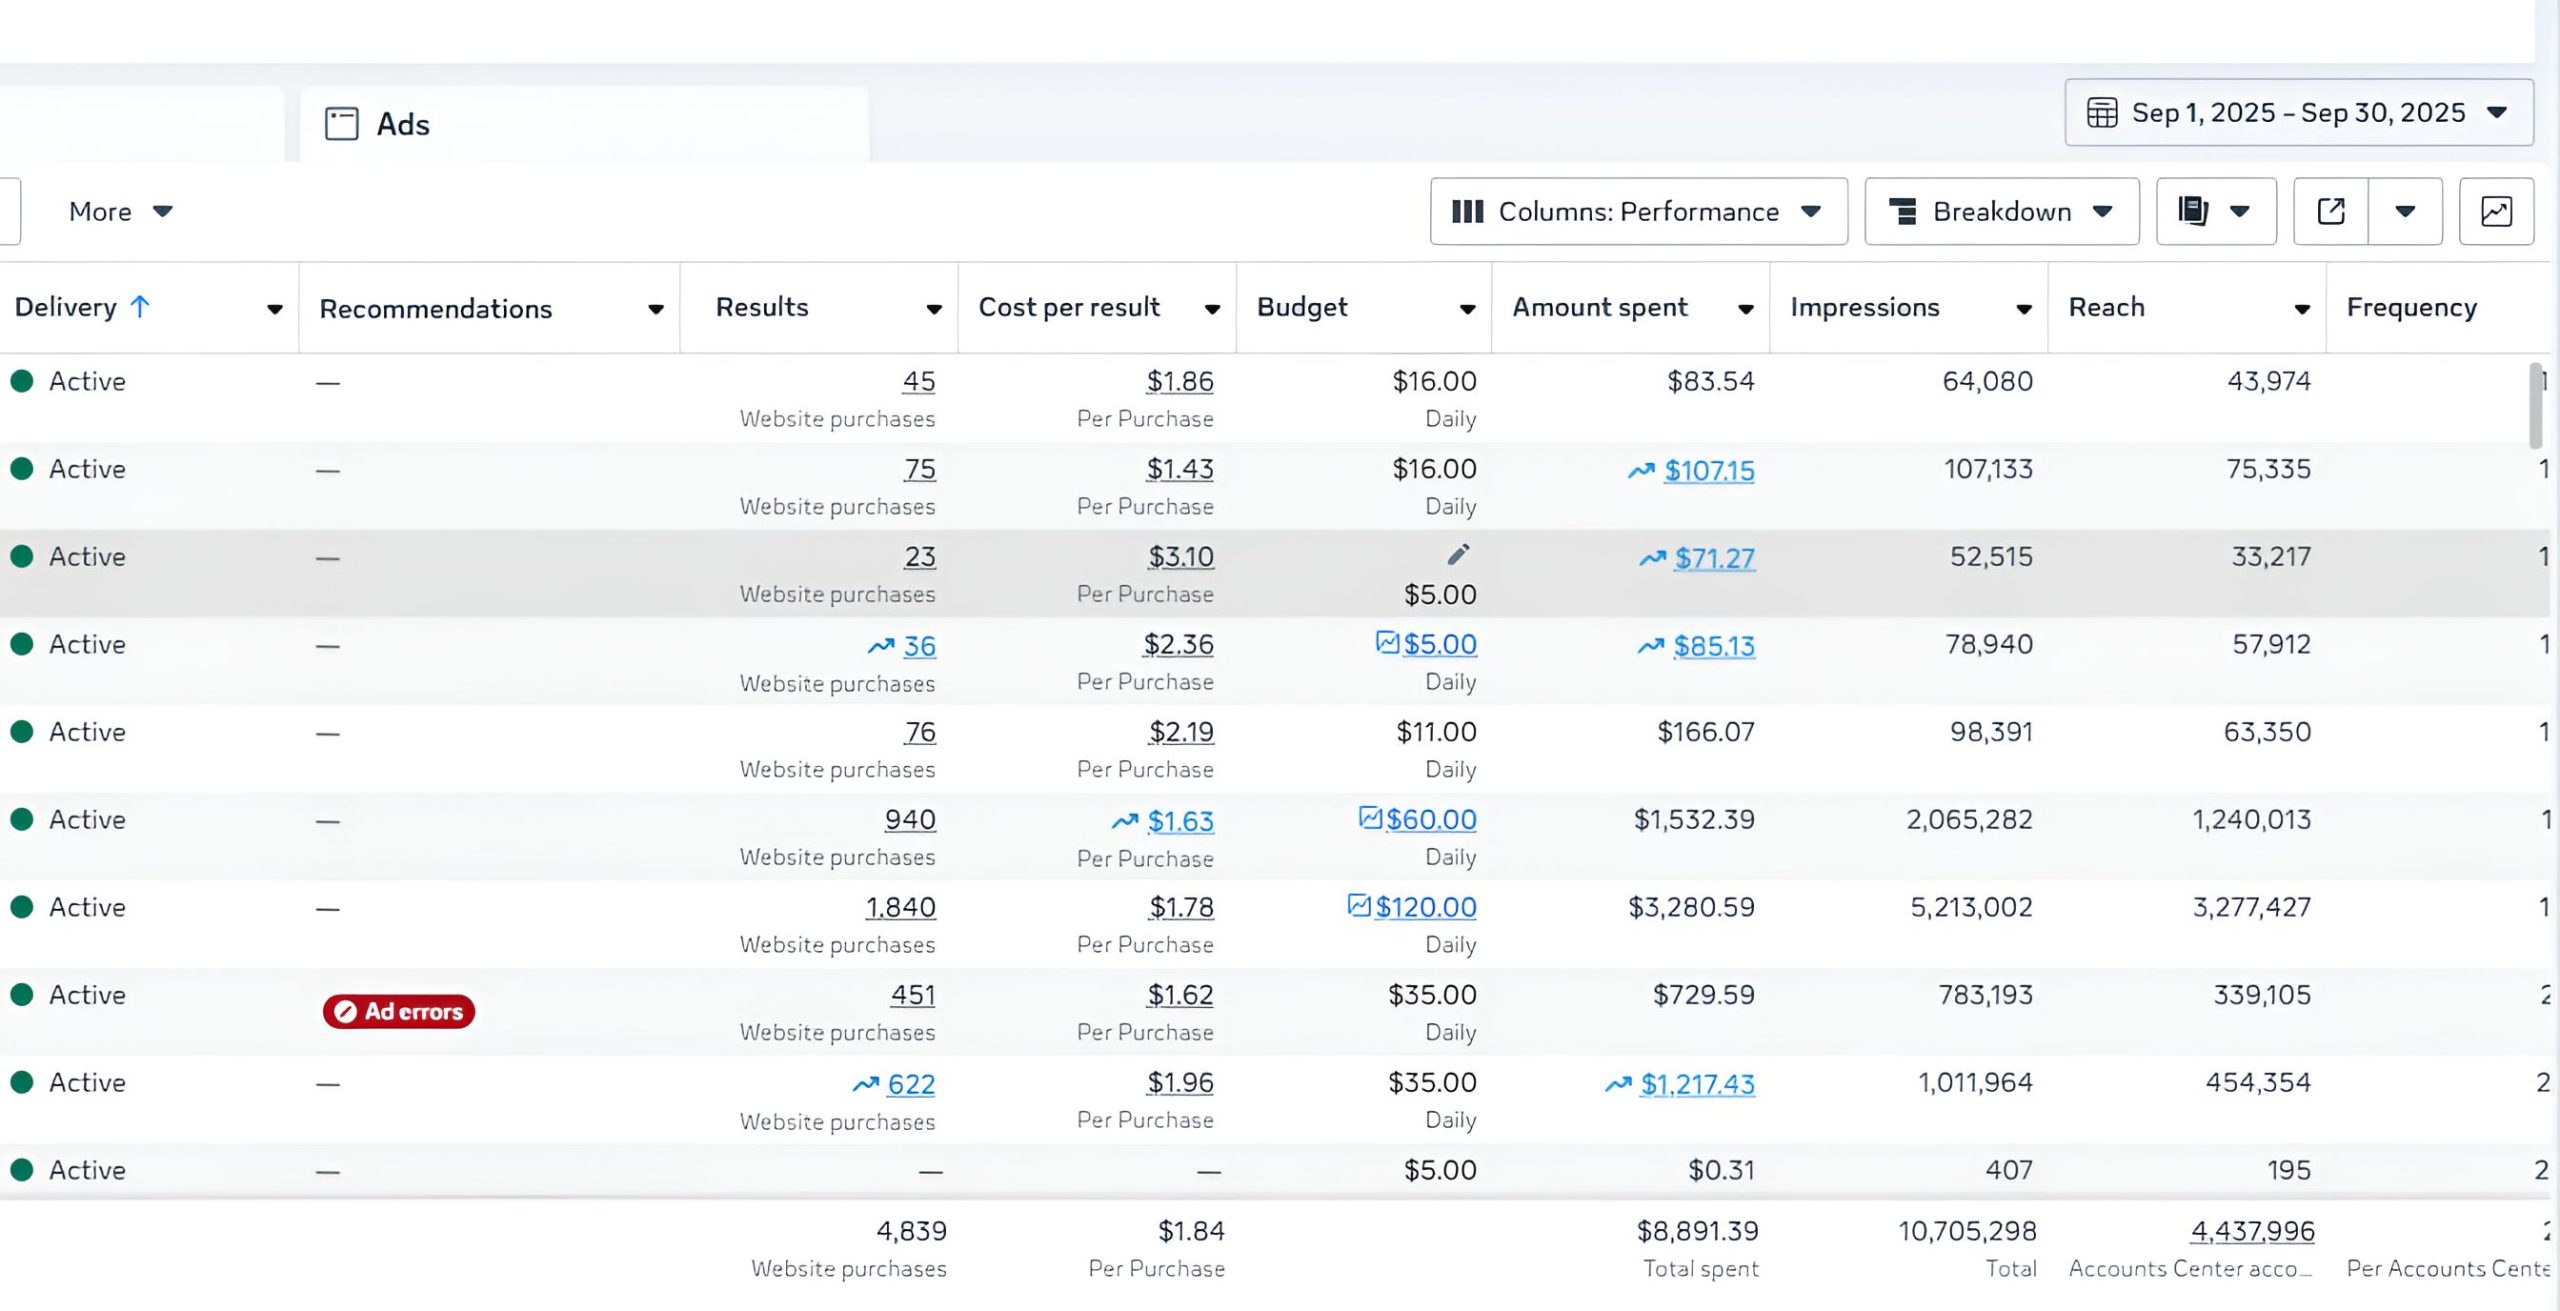Screen dimensions: 2560x1311
Task: Open the $107.15 amount spent link
Action: tap(1708, 470)
